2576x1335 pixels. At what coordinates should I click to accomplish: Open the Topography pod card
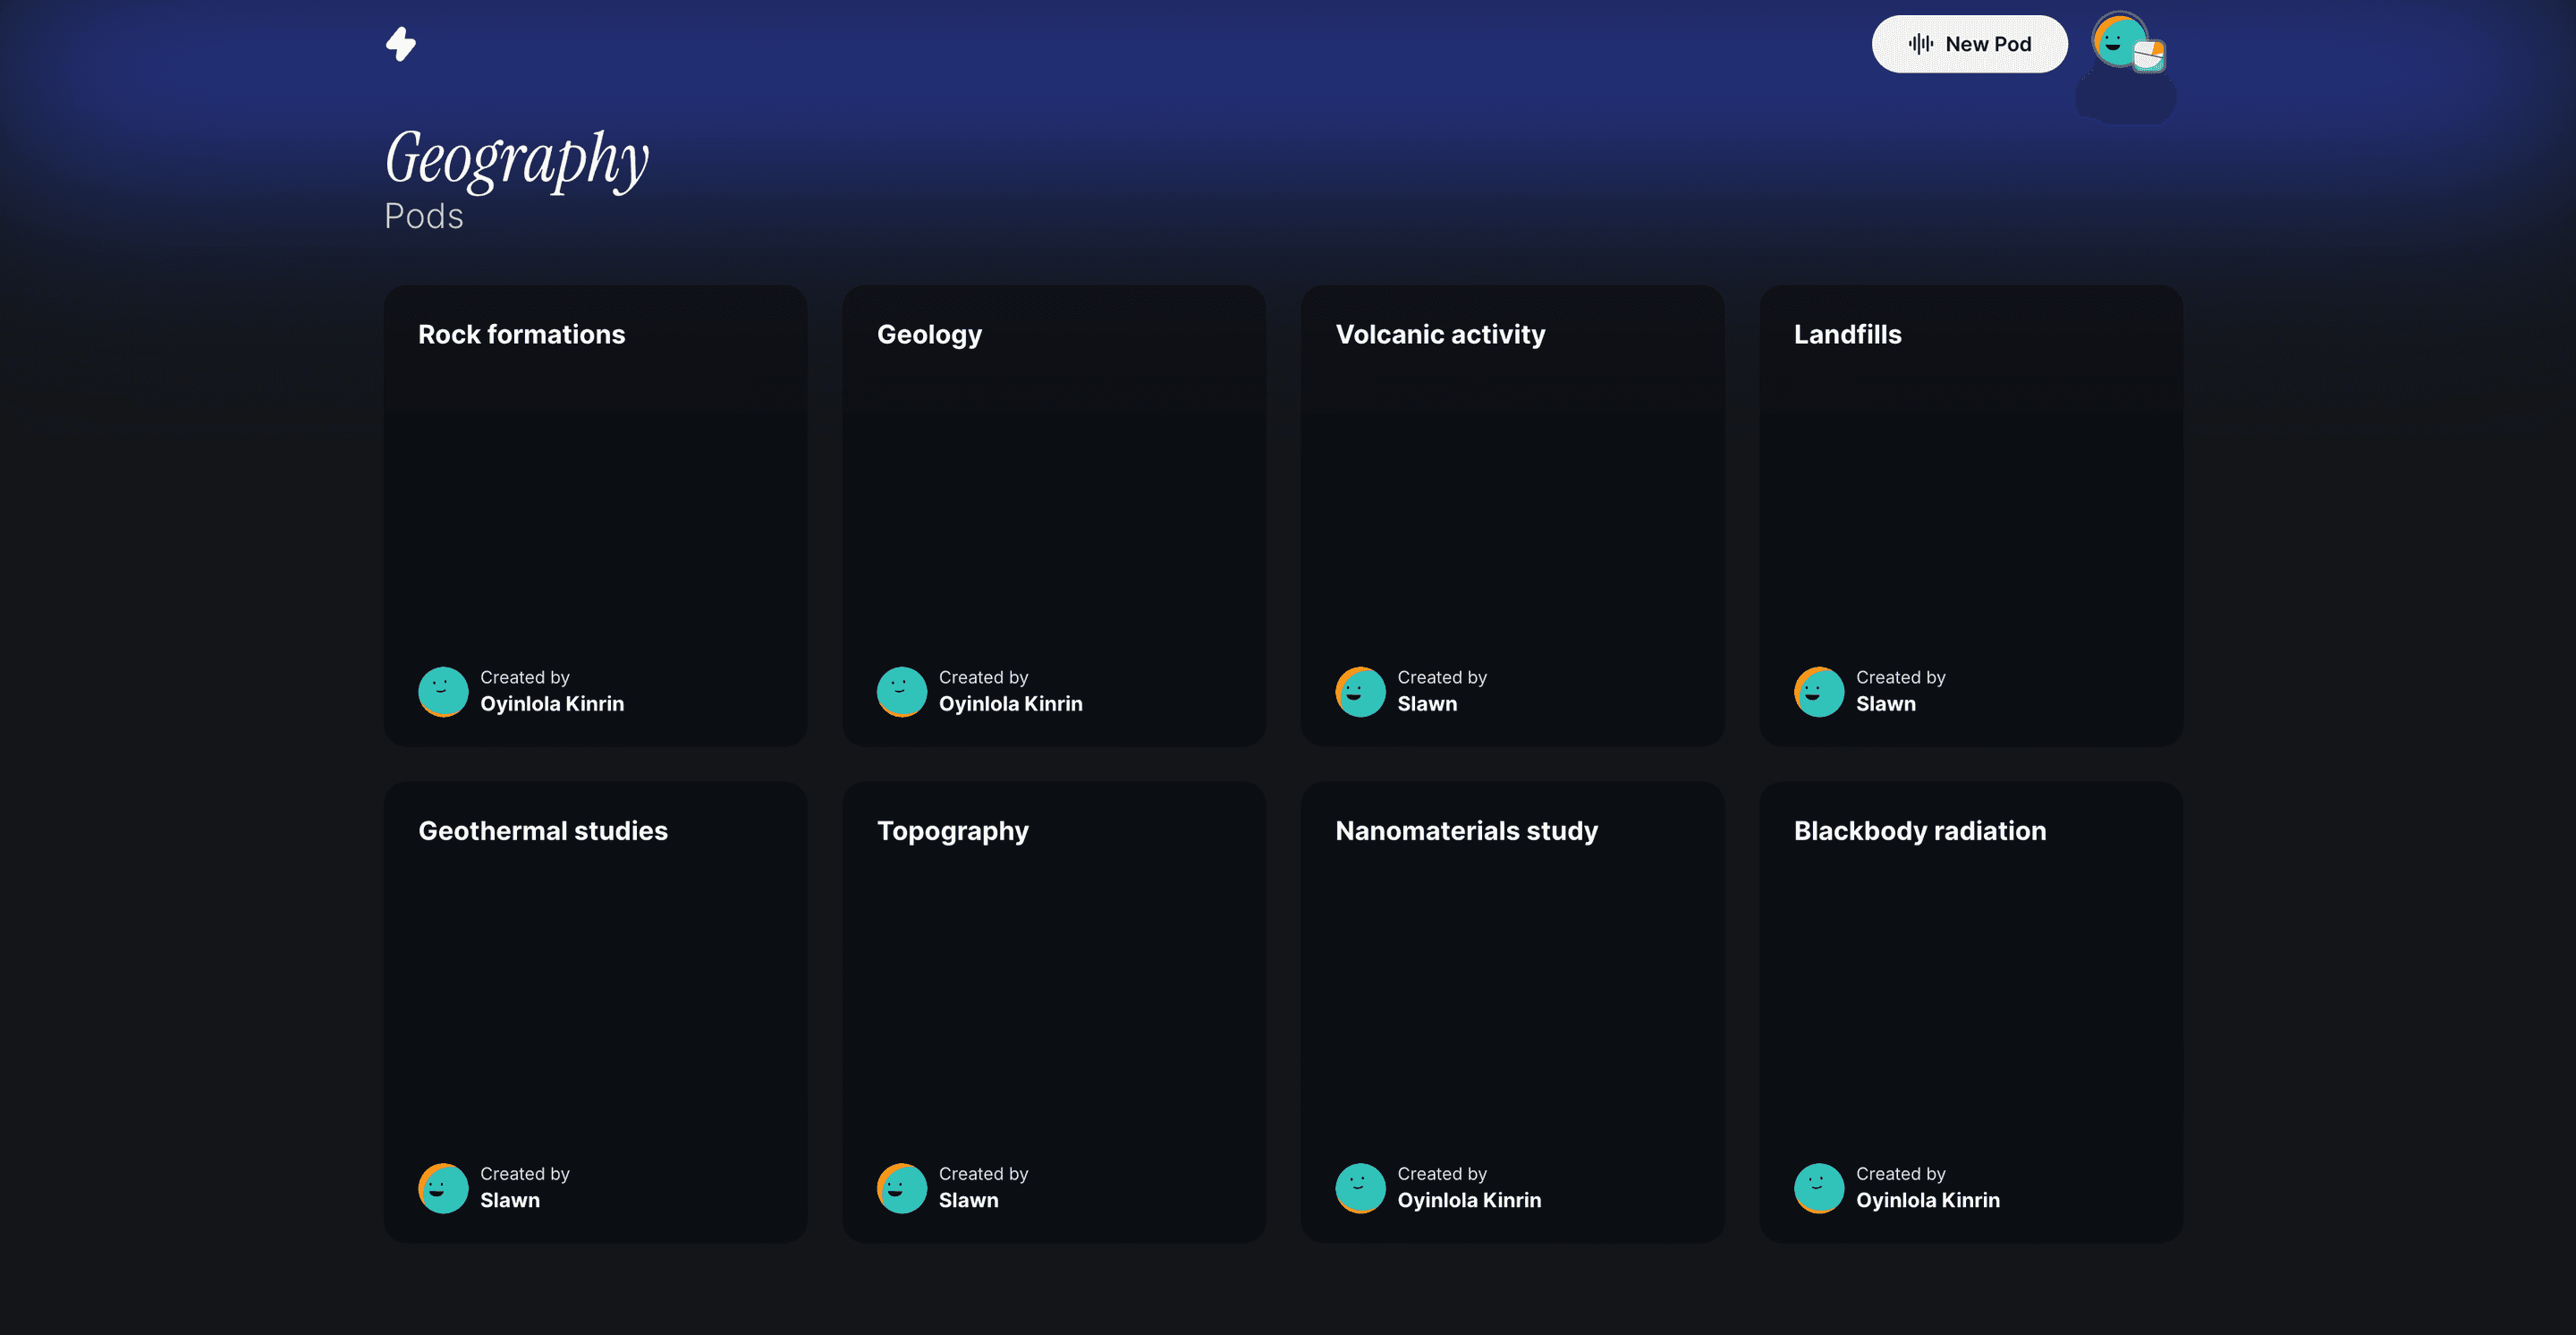tap(1054, 1012)
